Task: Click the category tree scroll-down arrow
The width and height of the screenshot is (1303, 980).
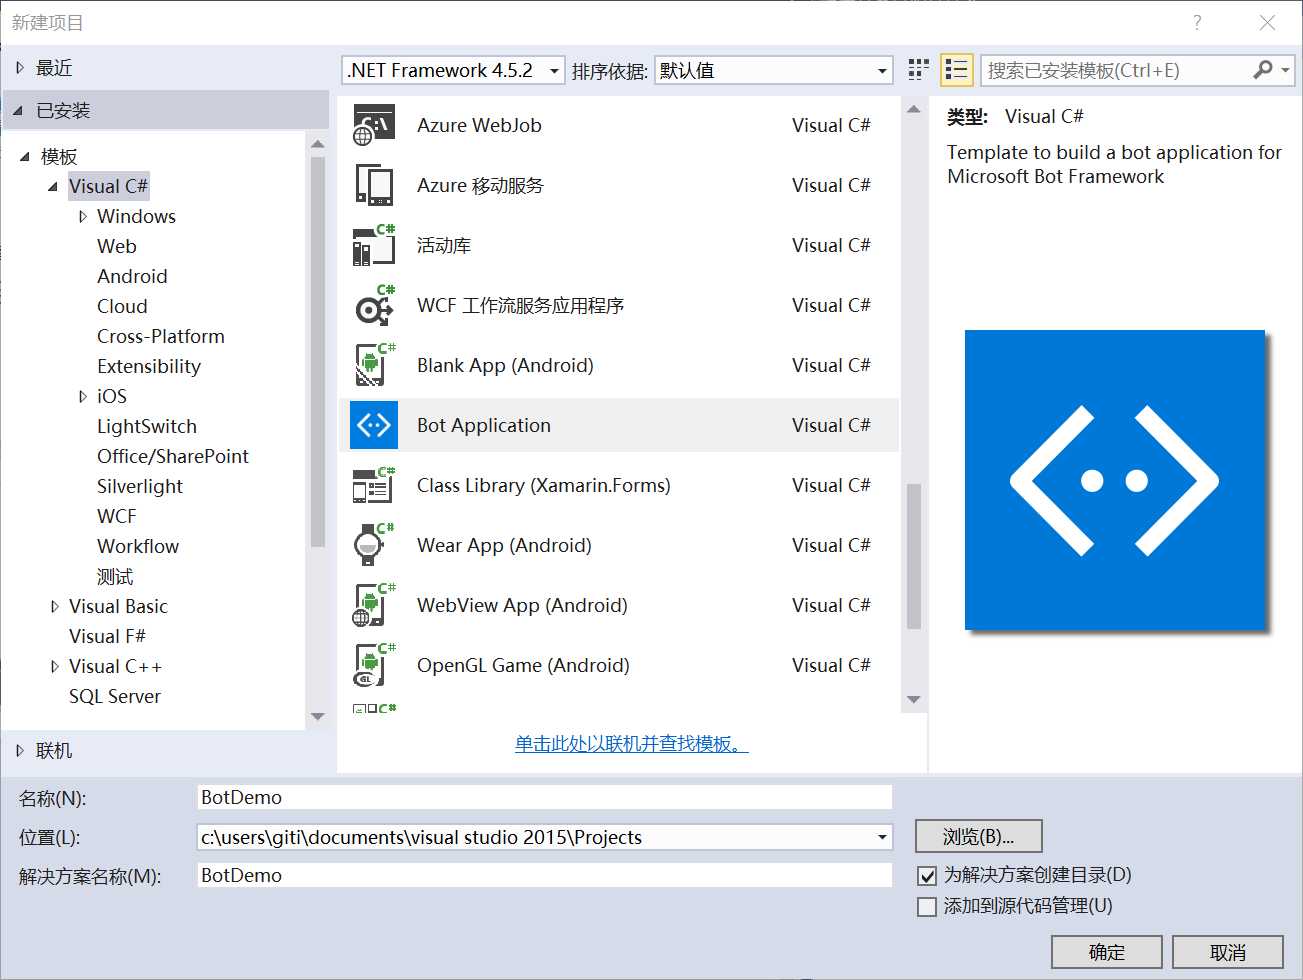Action: click(318, 716)
